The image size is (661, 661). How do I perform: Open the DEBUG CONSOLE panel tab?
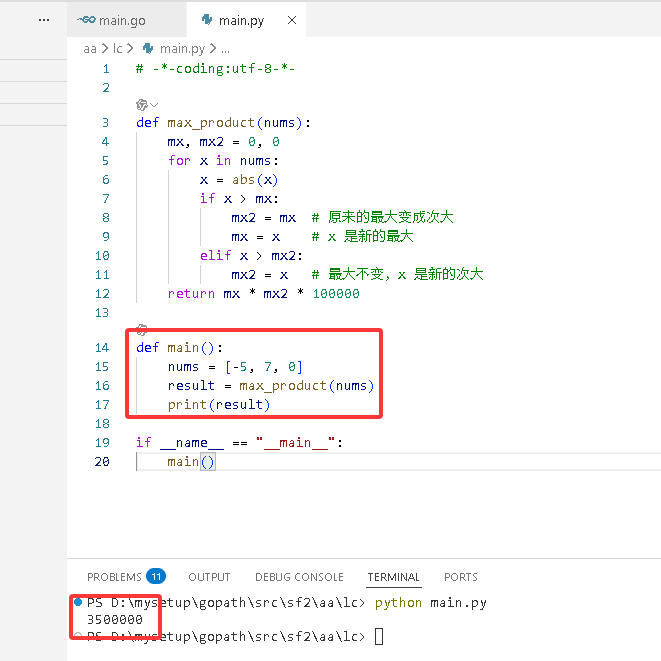coord(299,577)
